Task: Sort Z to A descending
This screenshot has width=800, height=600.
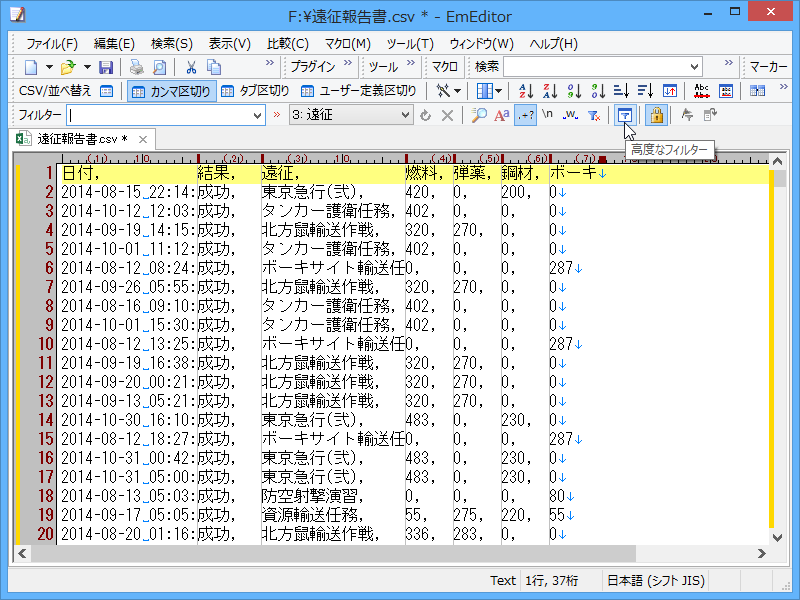Action: pos(550,91)
